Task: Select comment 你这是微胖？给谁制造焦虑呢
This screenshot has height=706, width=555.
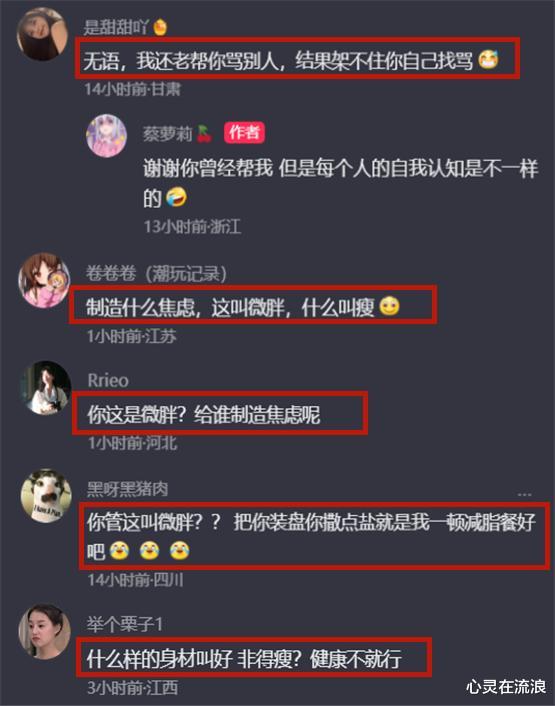Action: coord(203,414)
